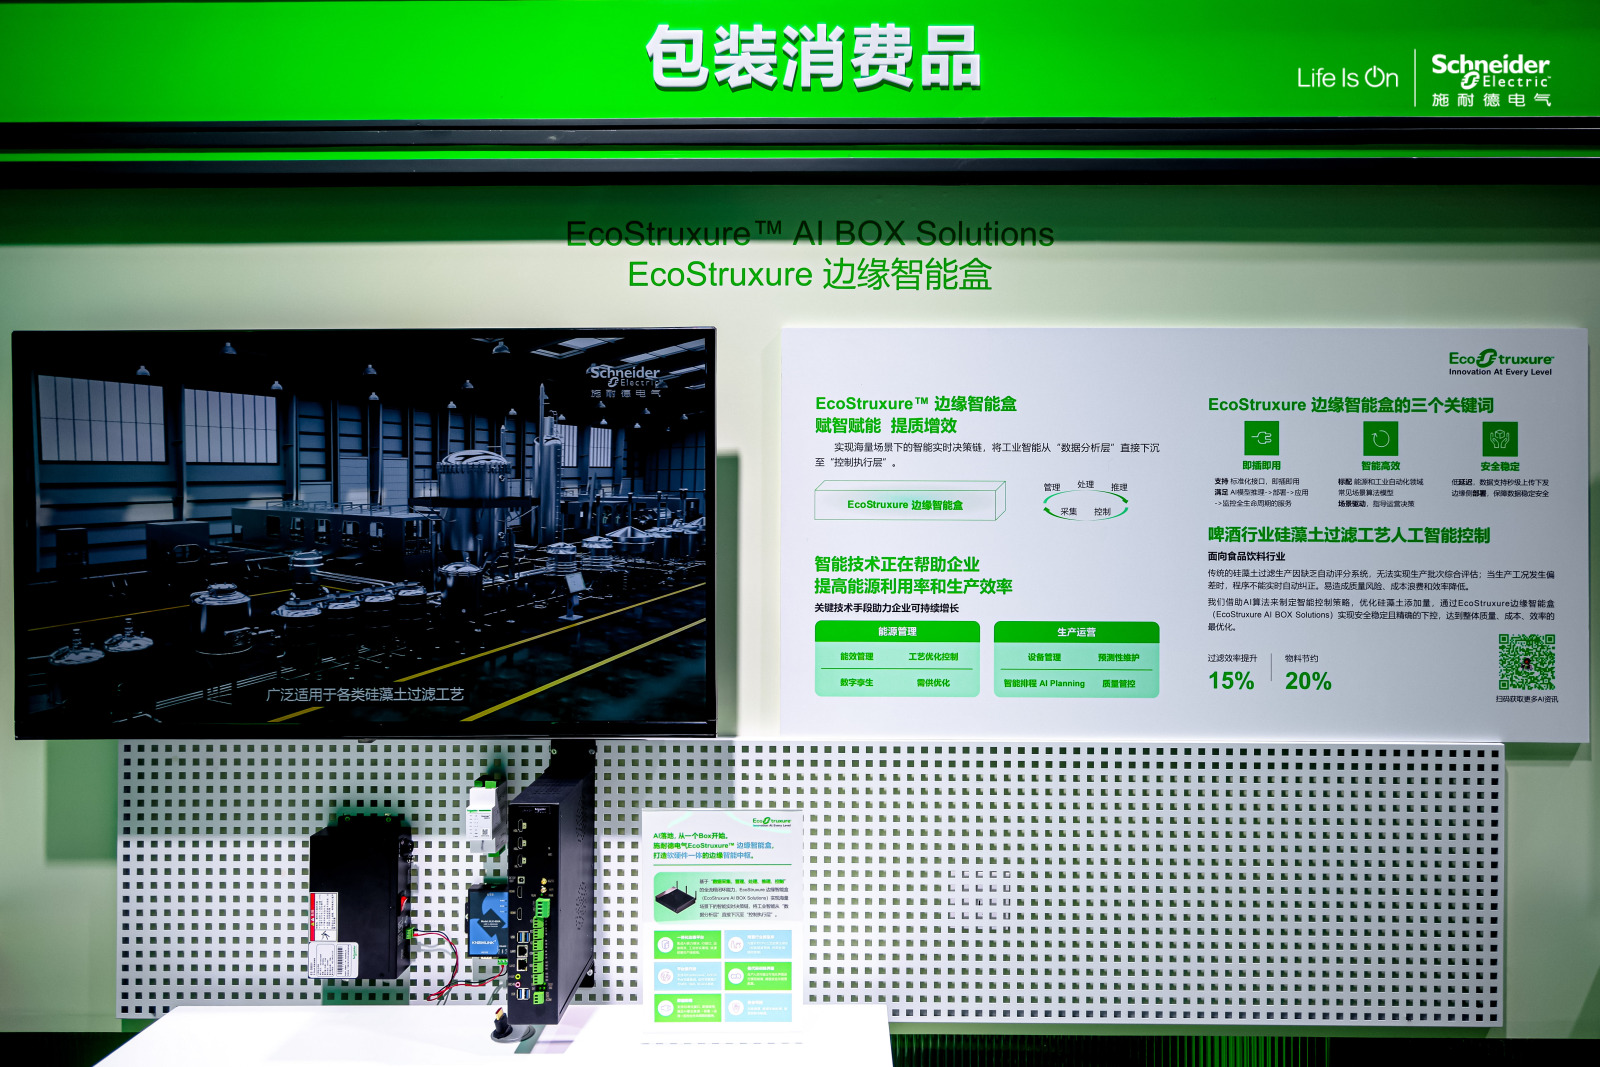
Task: Click the 'Life Is On' slogan
Action: tap(1347, 78)
